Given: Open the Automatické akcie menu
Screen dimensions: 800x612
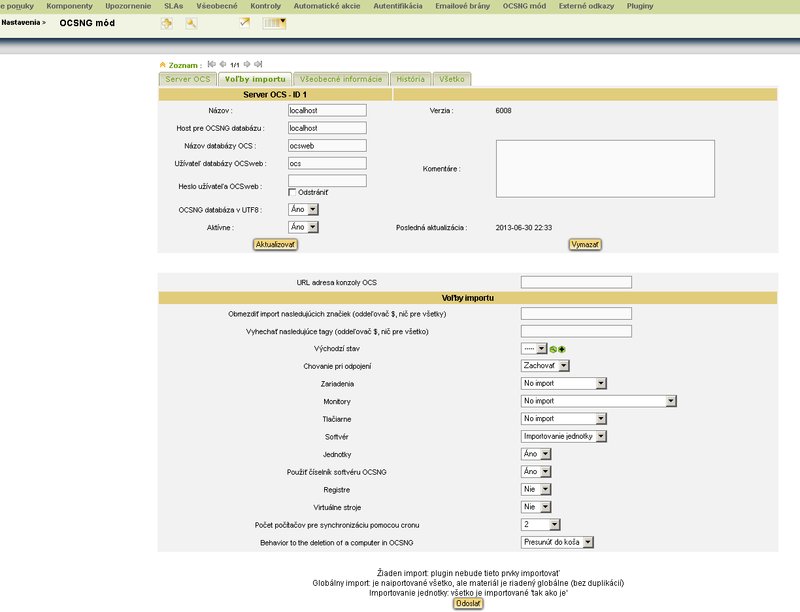Looking at the screenshot, I should [327, 6].
